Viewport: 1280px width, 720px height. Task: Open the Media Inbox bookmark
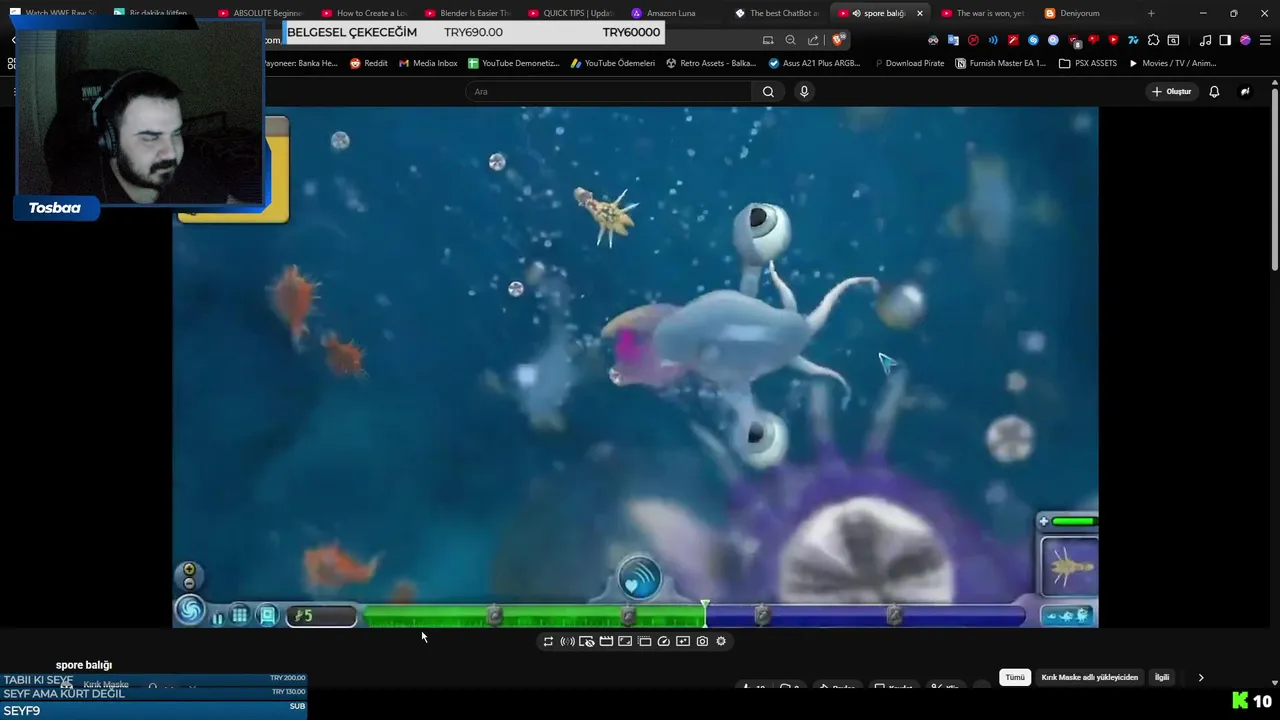coord(428,63)
